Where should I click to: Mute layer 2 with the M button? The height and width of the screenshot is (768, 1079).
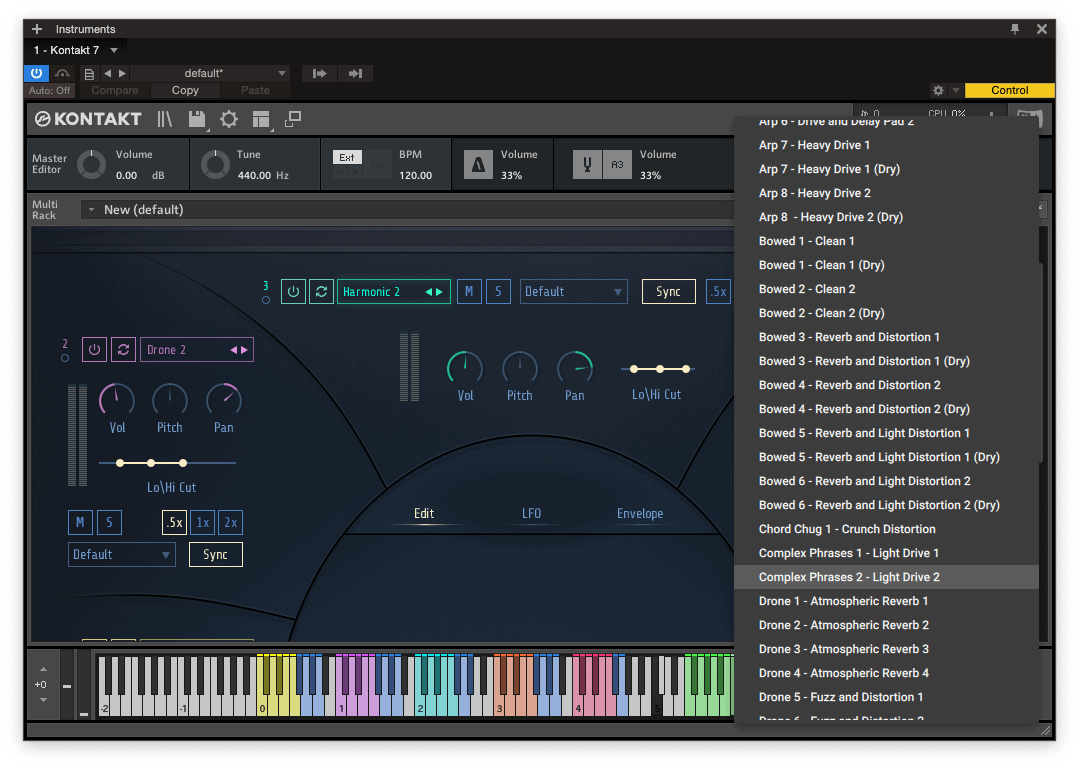click(80, 522)
